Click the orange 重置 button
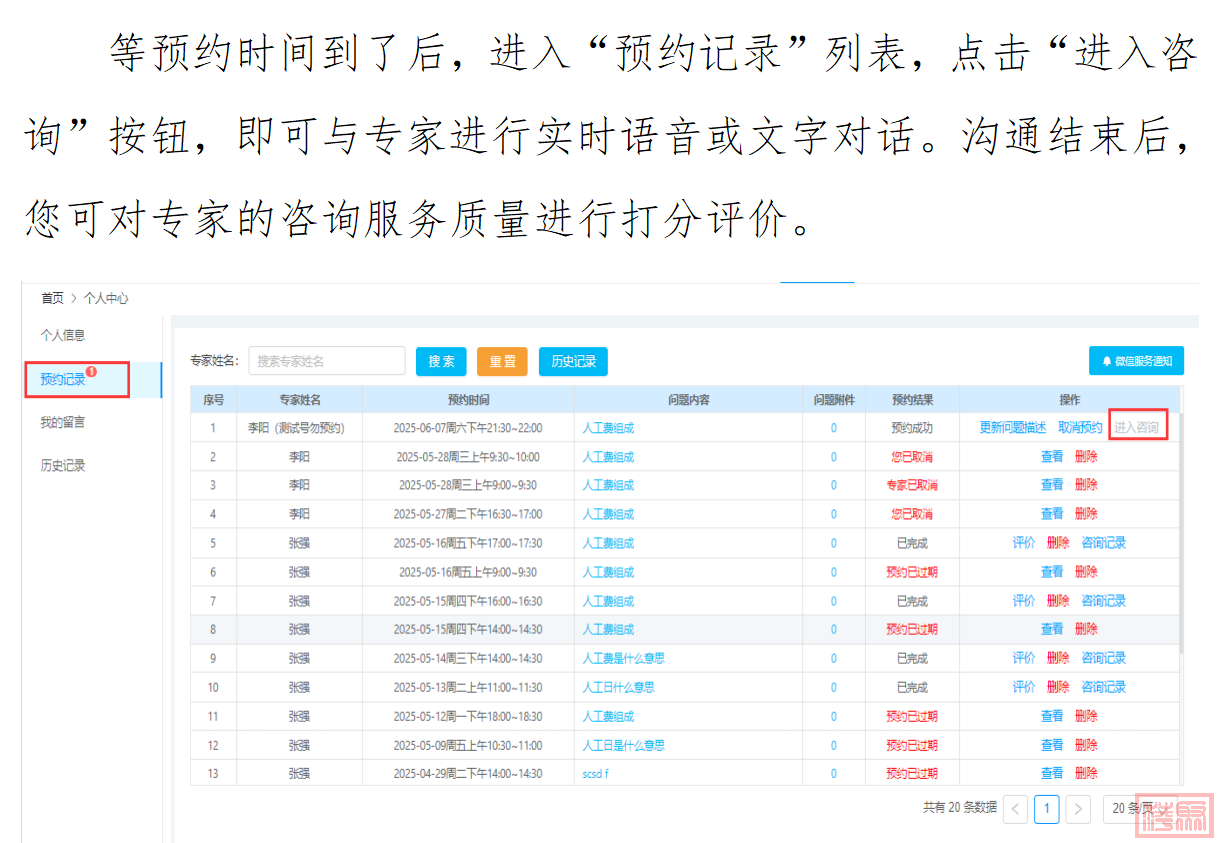The width and height of the screenshot is (1220, 843). 502,361
